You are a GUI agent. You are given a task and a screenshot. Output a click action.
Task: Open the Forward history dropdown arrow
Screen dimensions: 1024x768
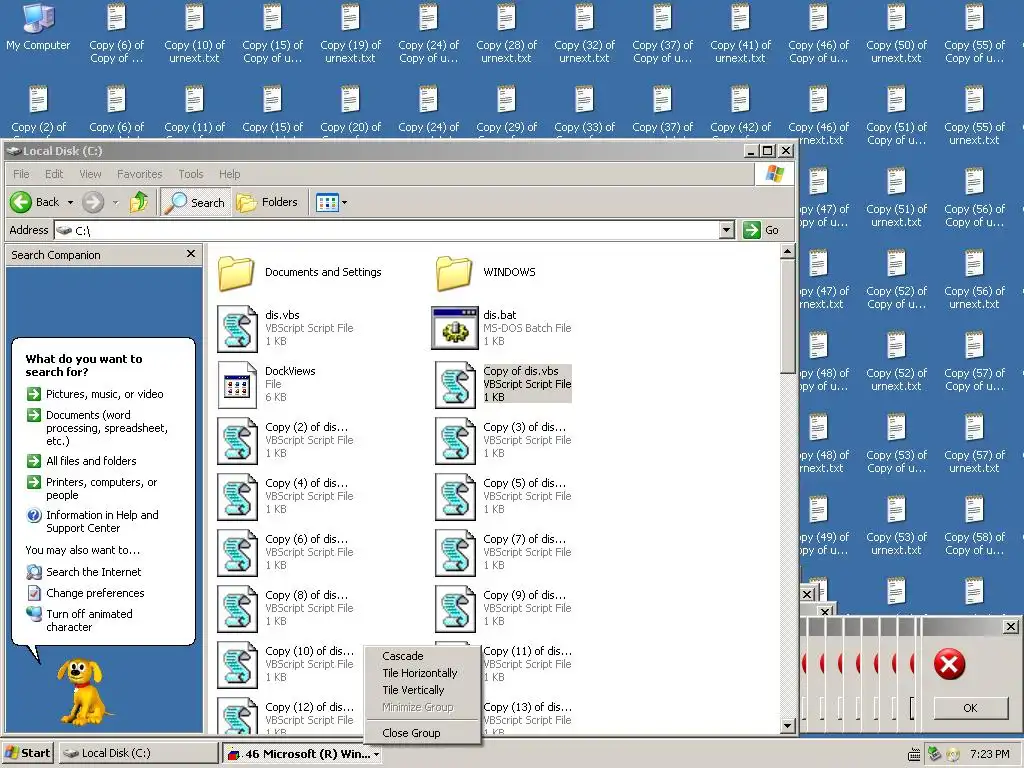point(116,202)
